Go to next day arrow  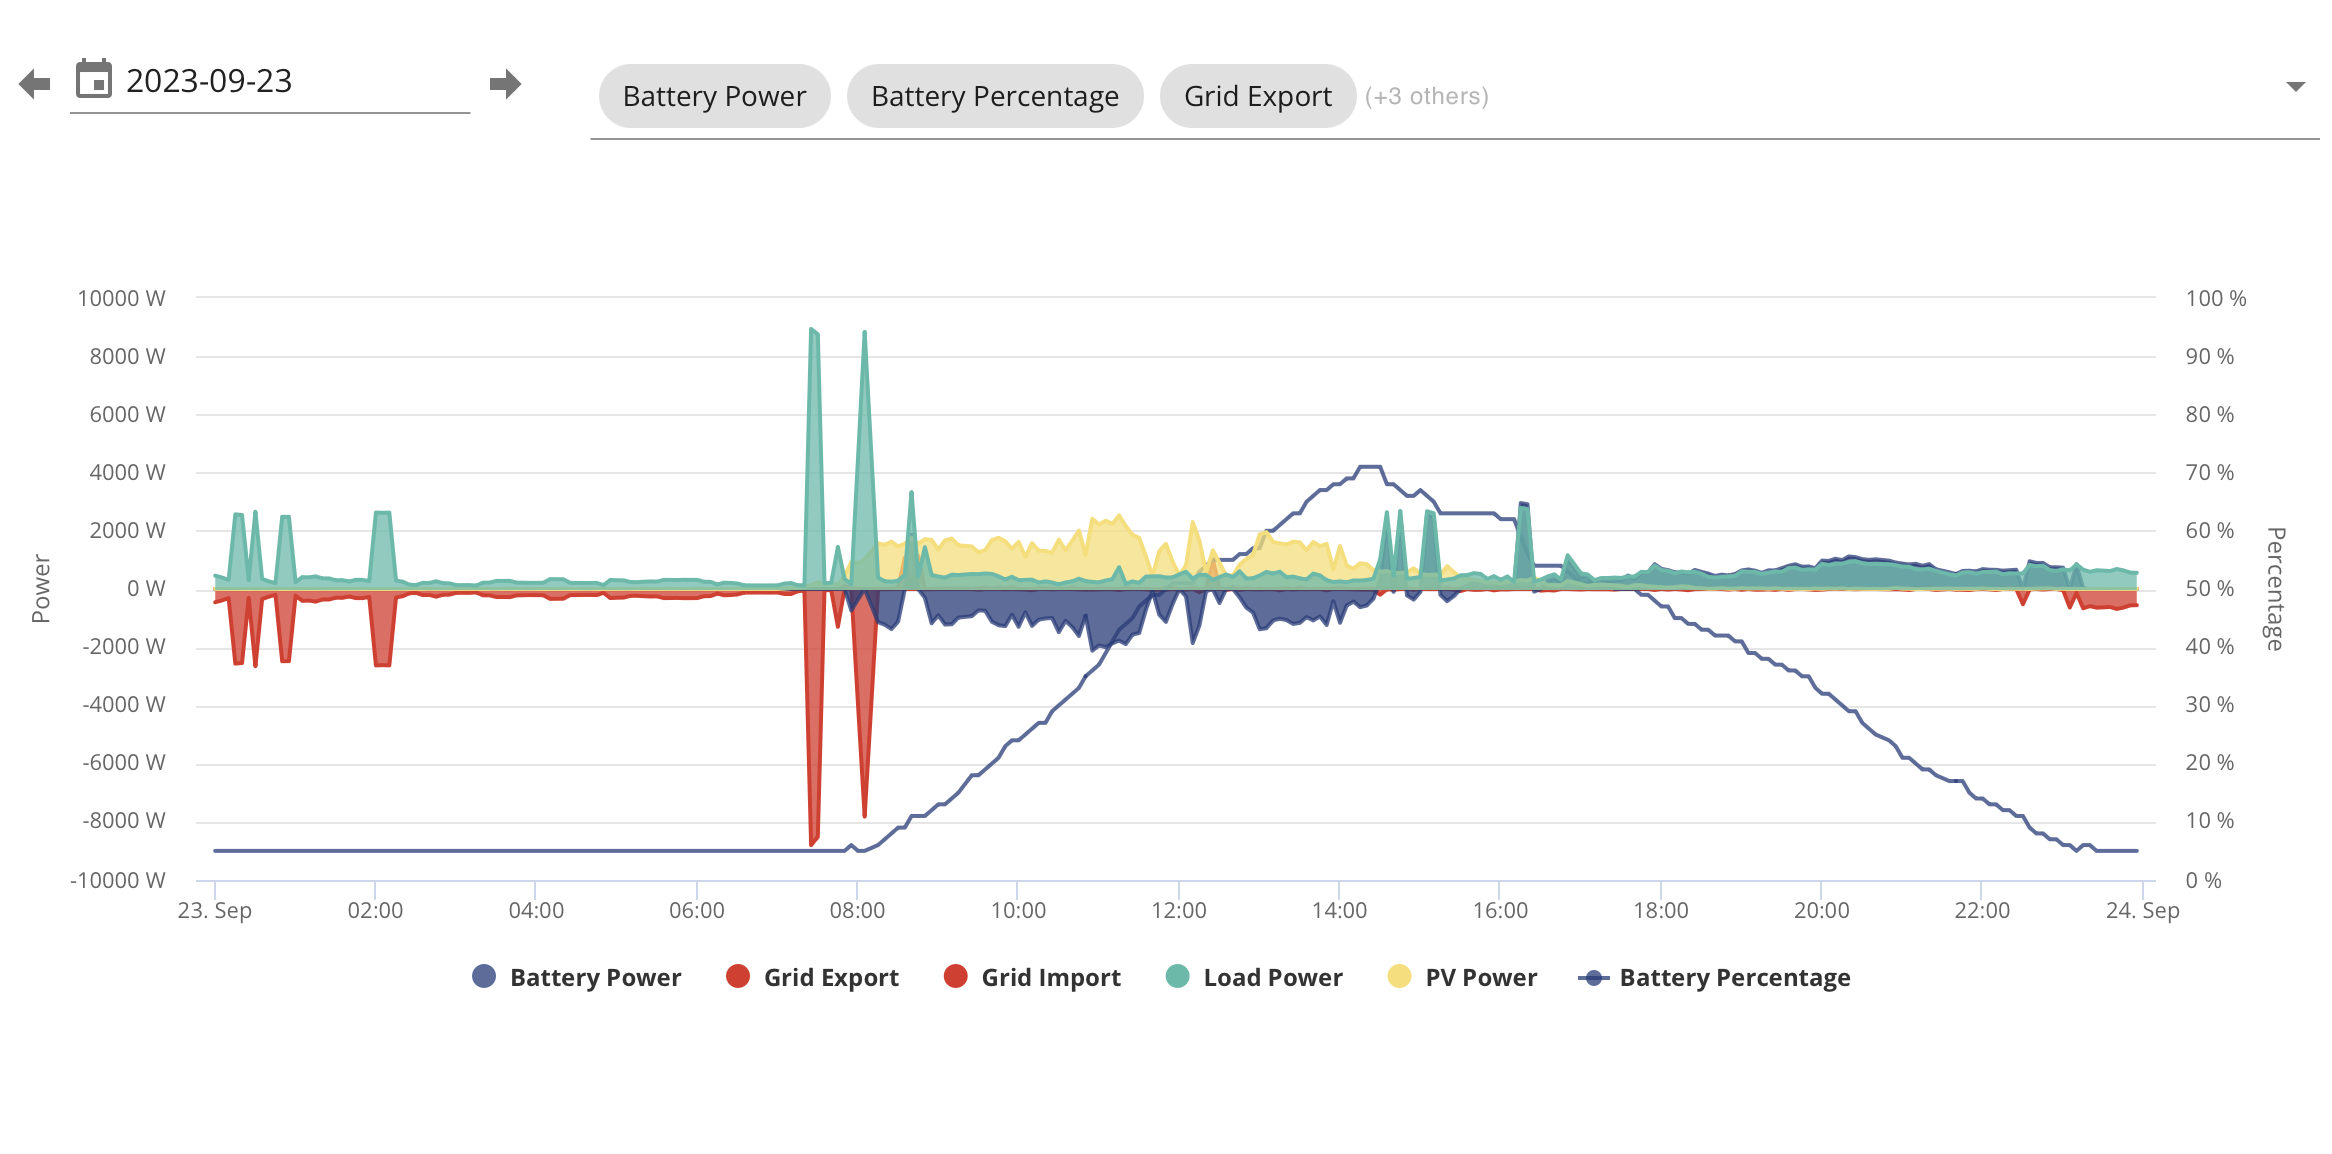[506, 84]
